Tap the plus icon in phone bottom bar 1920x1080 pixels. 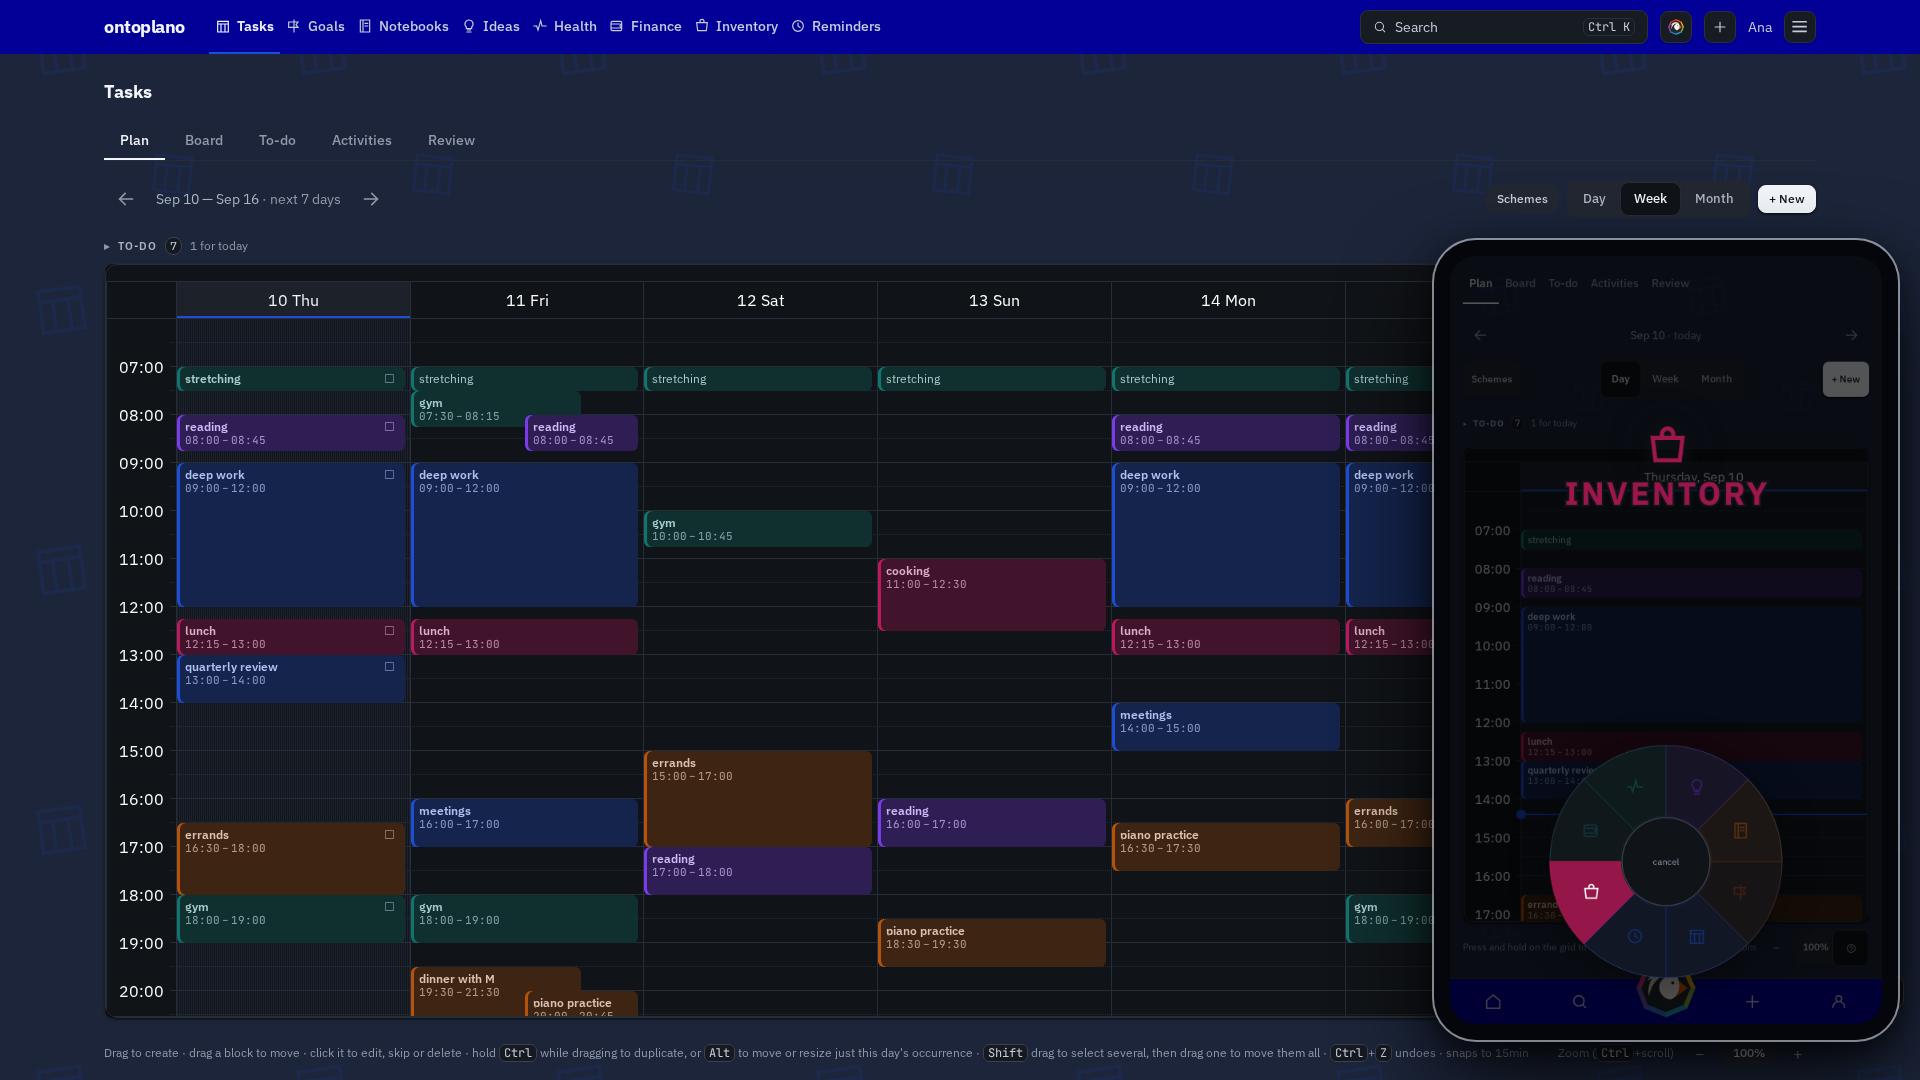click(x=1752, y=1001)
